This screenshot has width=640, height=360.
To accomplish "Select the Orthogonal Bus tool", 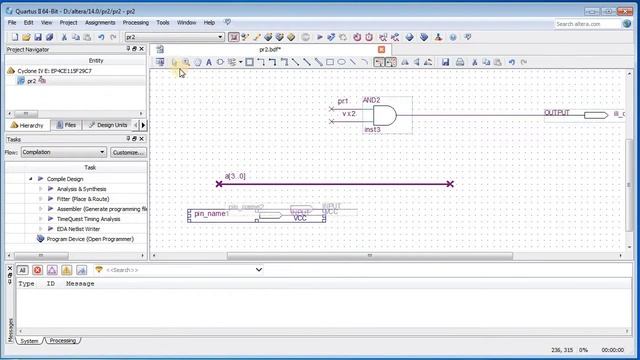I will pyautogui.click(x=273, y=62).
